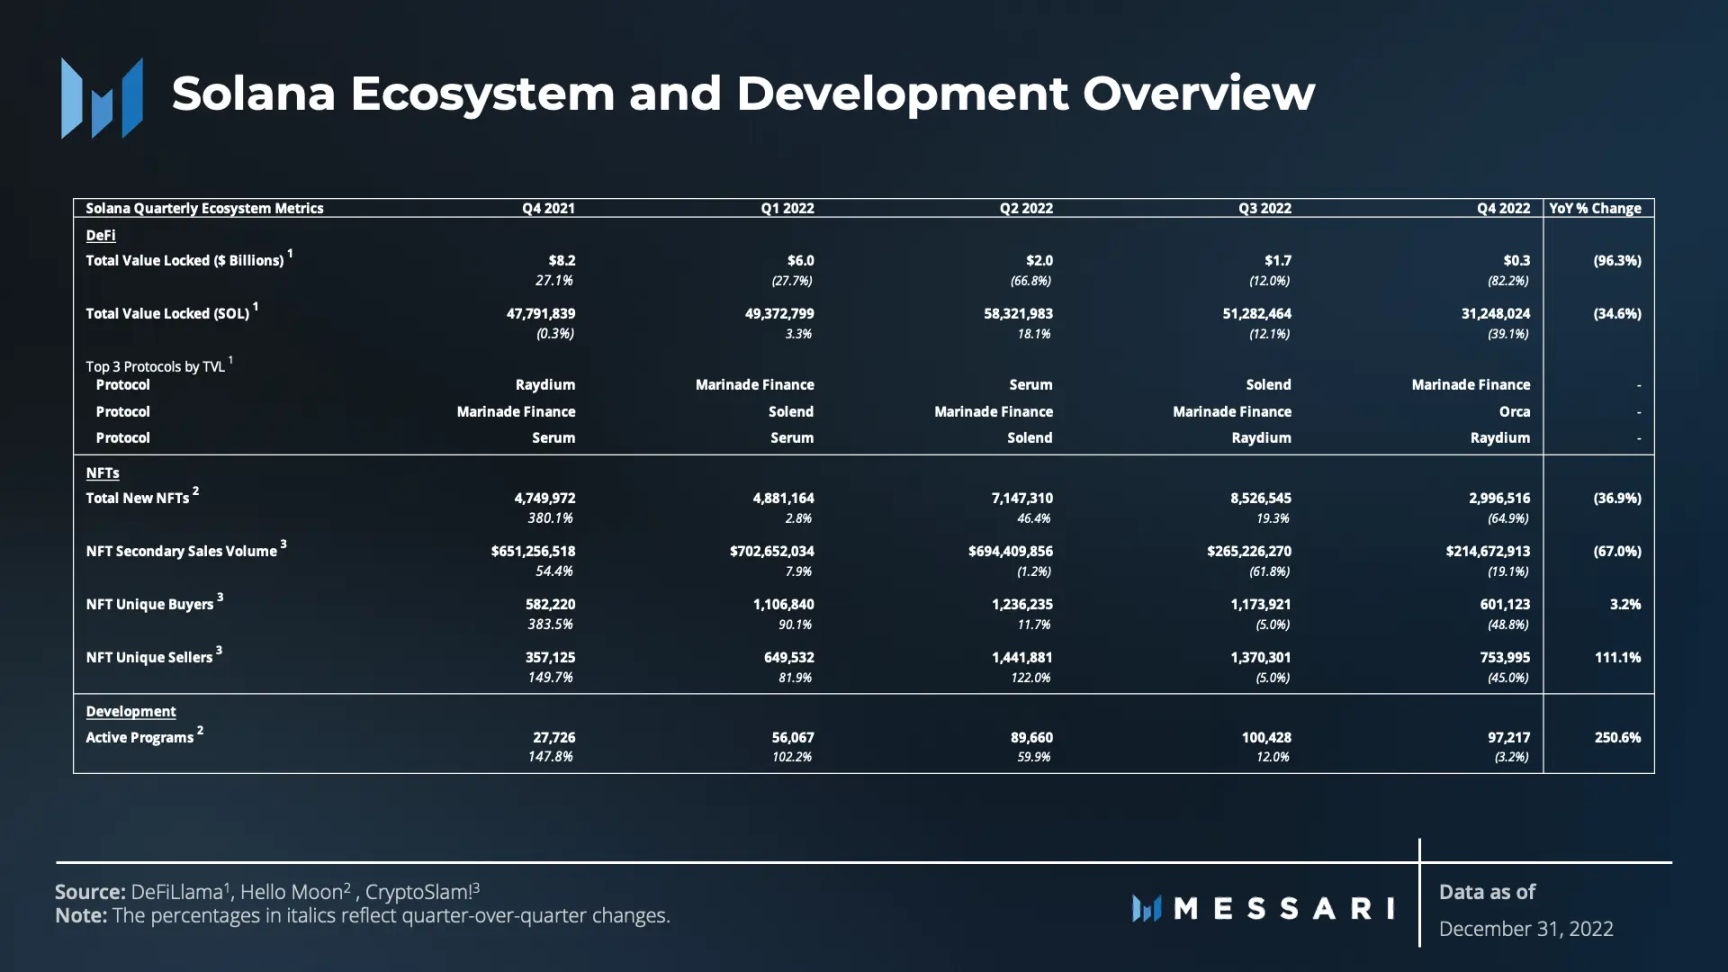Select the 250.6% YoY change value
This screenshot has width=1728, height=972.
(1618, 736)
